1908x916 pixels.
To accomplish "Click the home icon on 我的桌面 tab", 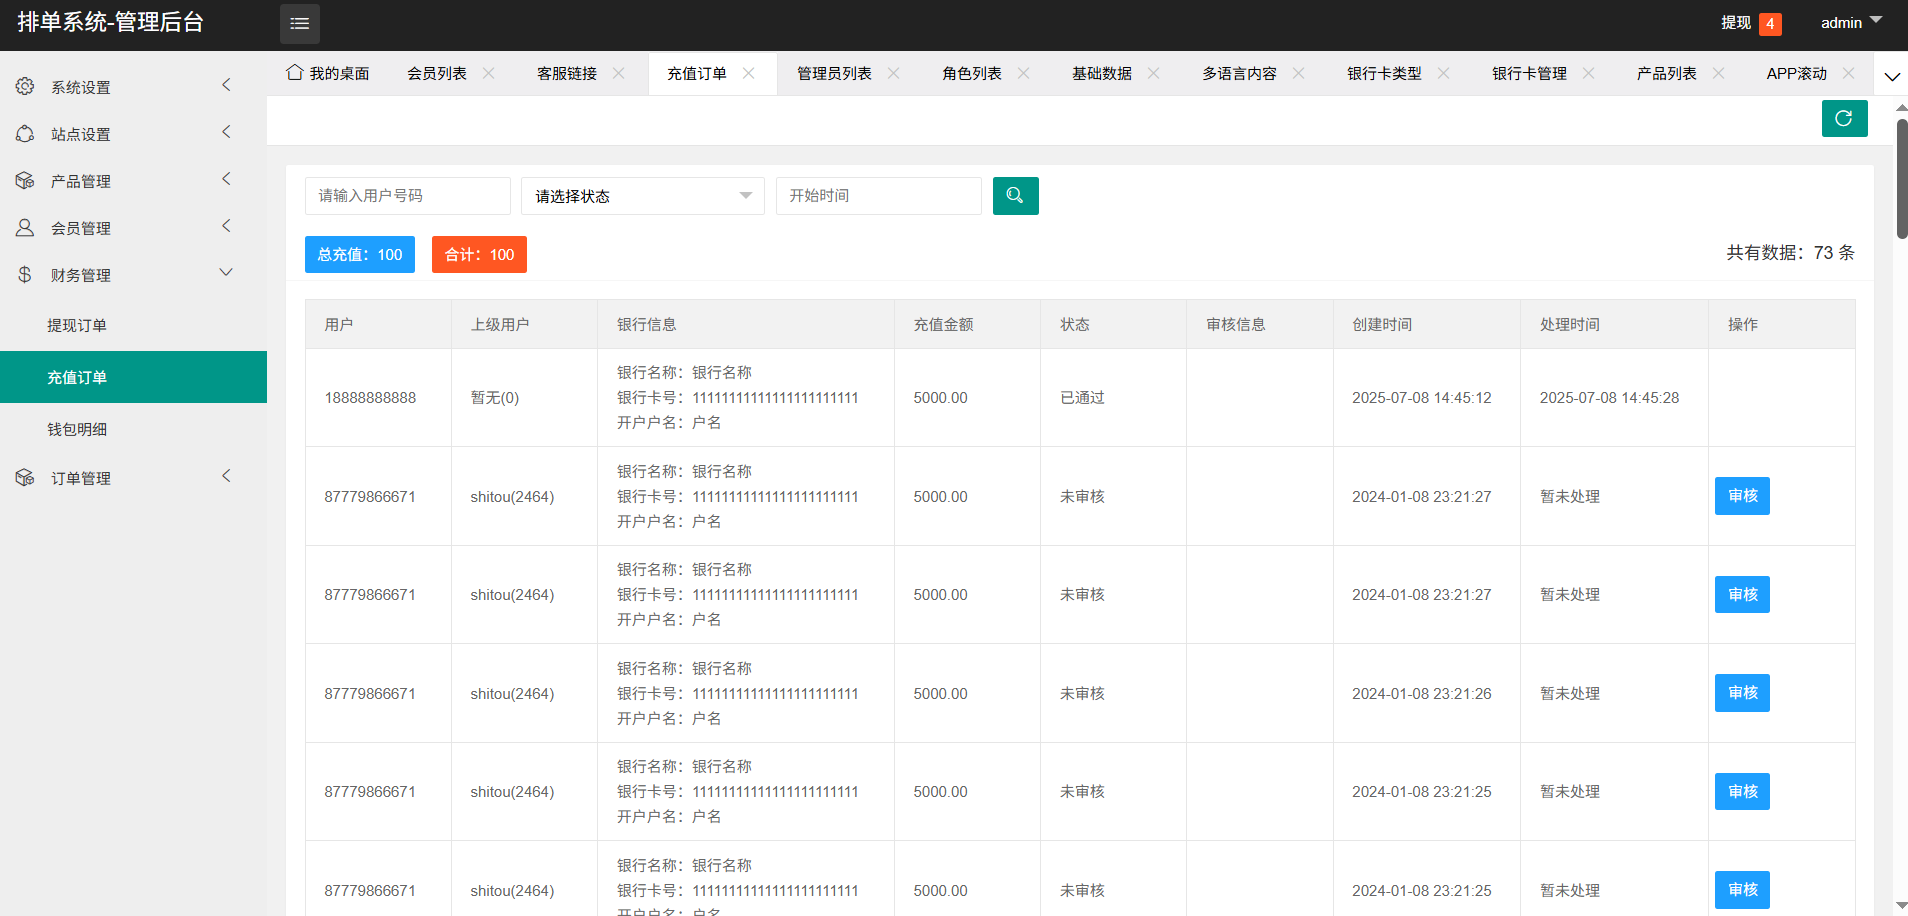I will point(295,73).
